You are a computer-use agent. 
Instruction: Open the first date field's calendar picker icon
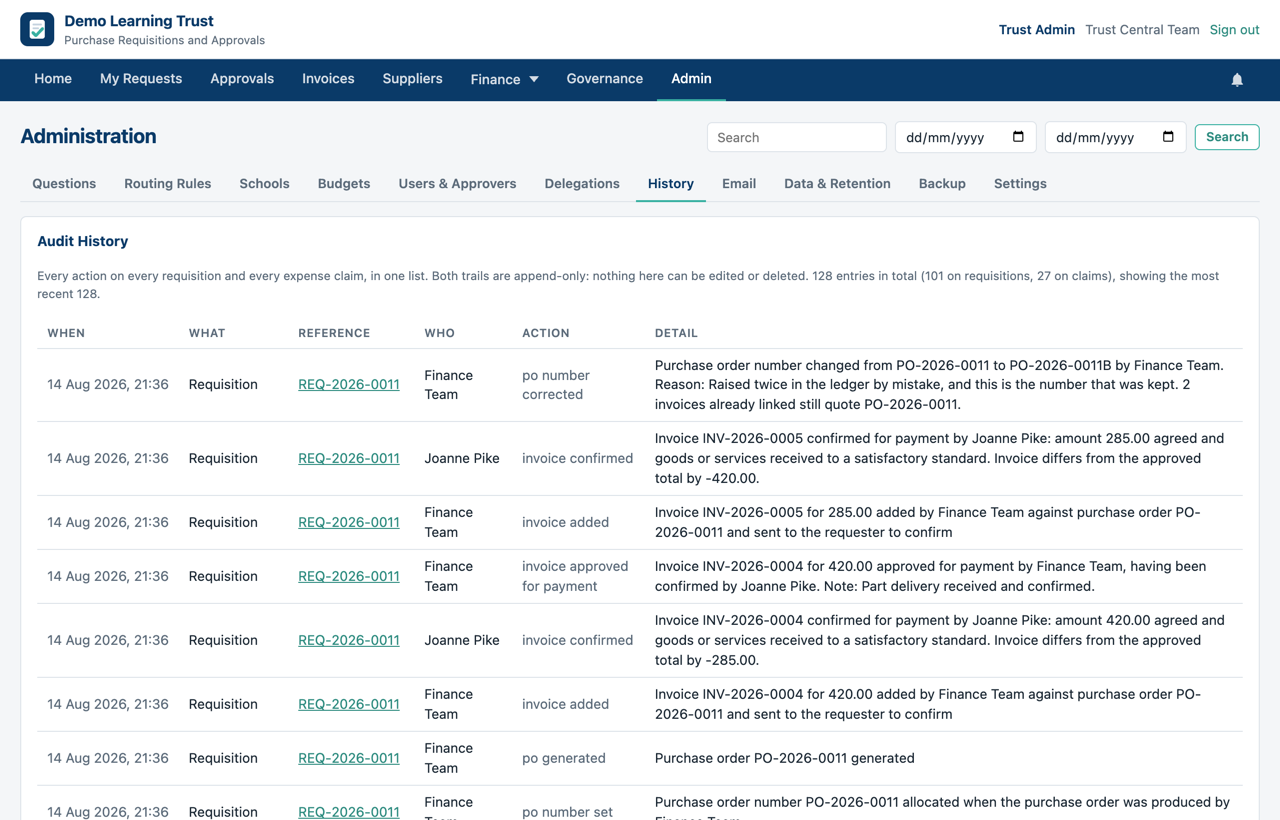(x=1018, y=137)
